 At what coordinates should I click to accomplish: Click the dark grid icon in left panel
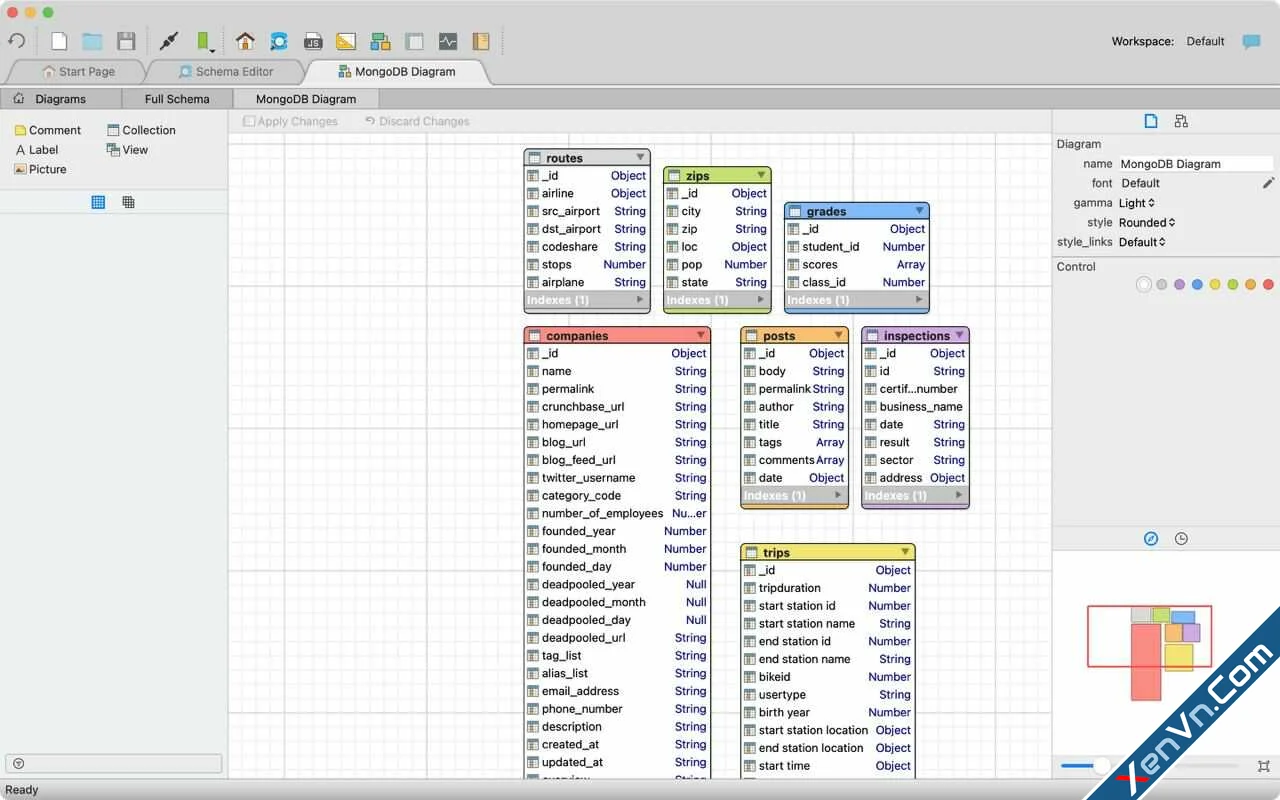[128, 202]
